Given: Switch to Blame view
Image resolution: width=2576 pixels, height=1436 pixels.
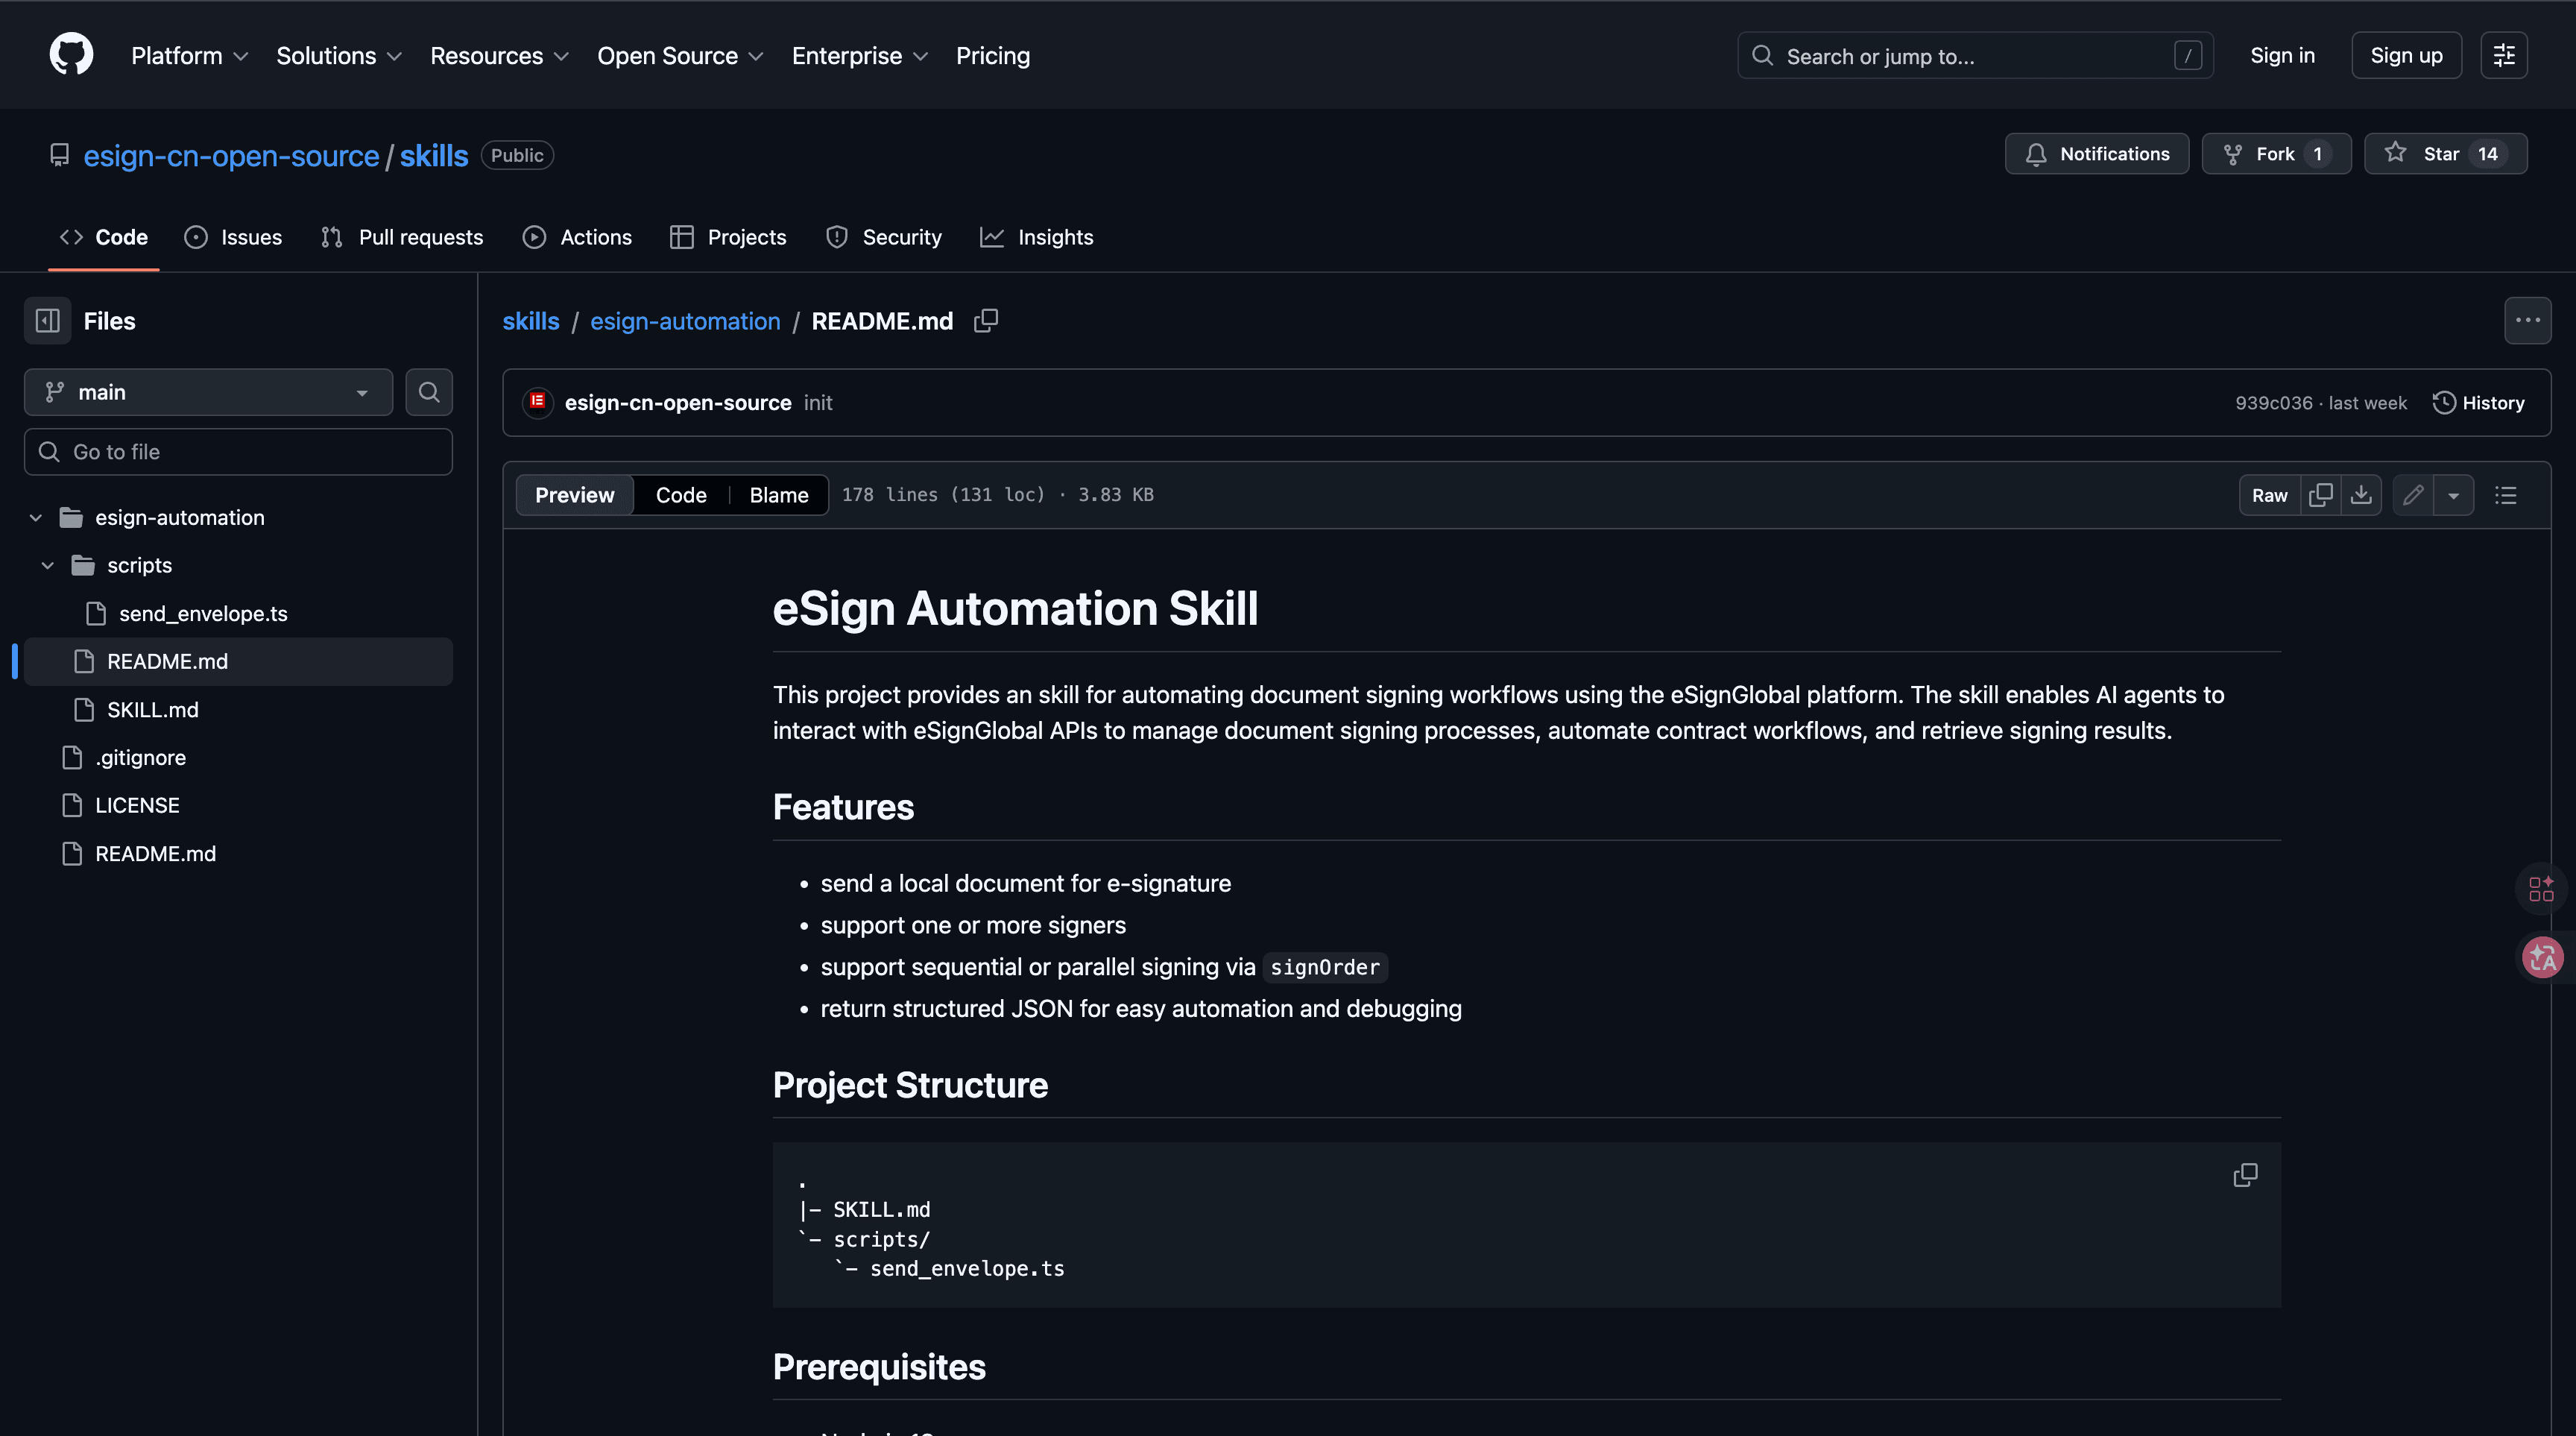Looking at the screenshot, I should [778, 495].
